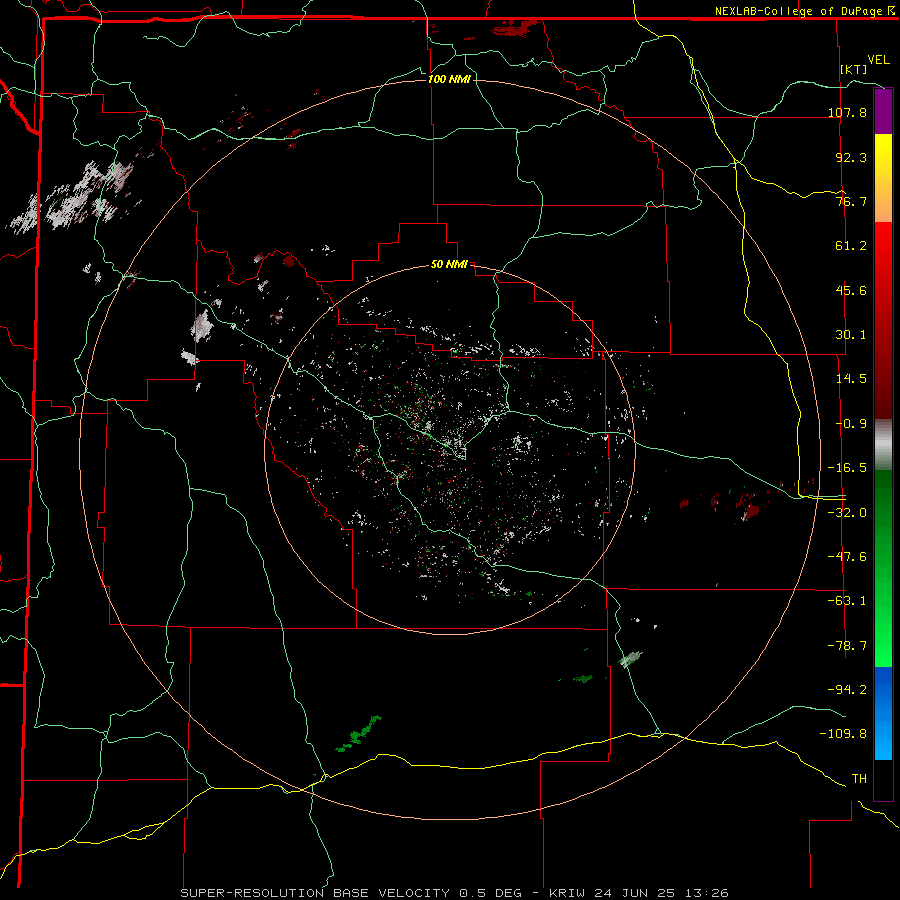Click the 14.5 value on velocity scale
900x900 pixels.
851,378
